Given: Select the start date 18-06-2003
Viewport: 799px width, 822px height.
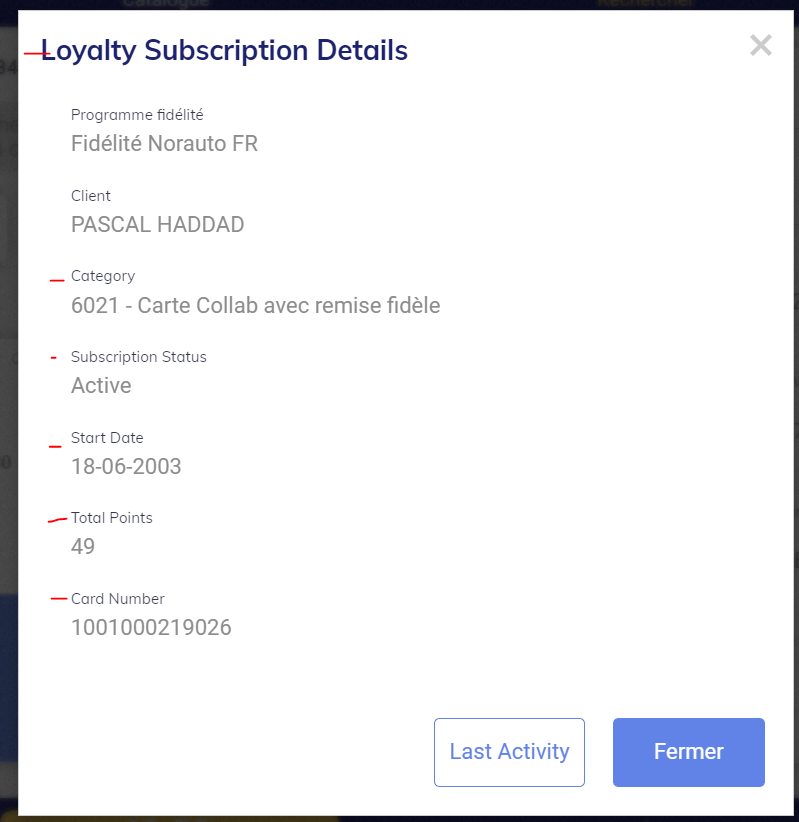Looking at the screenshot, I should (126, 467).
